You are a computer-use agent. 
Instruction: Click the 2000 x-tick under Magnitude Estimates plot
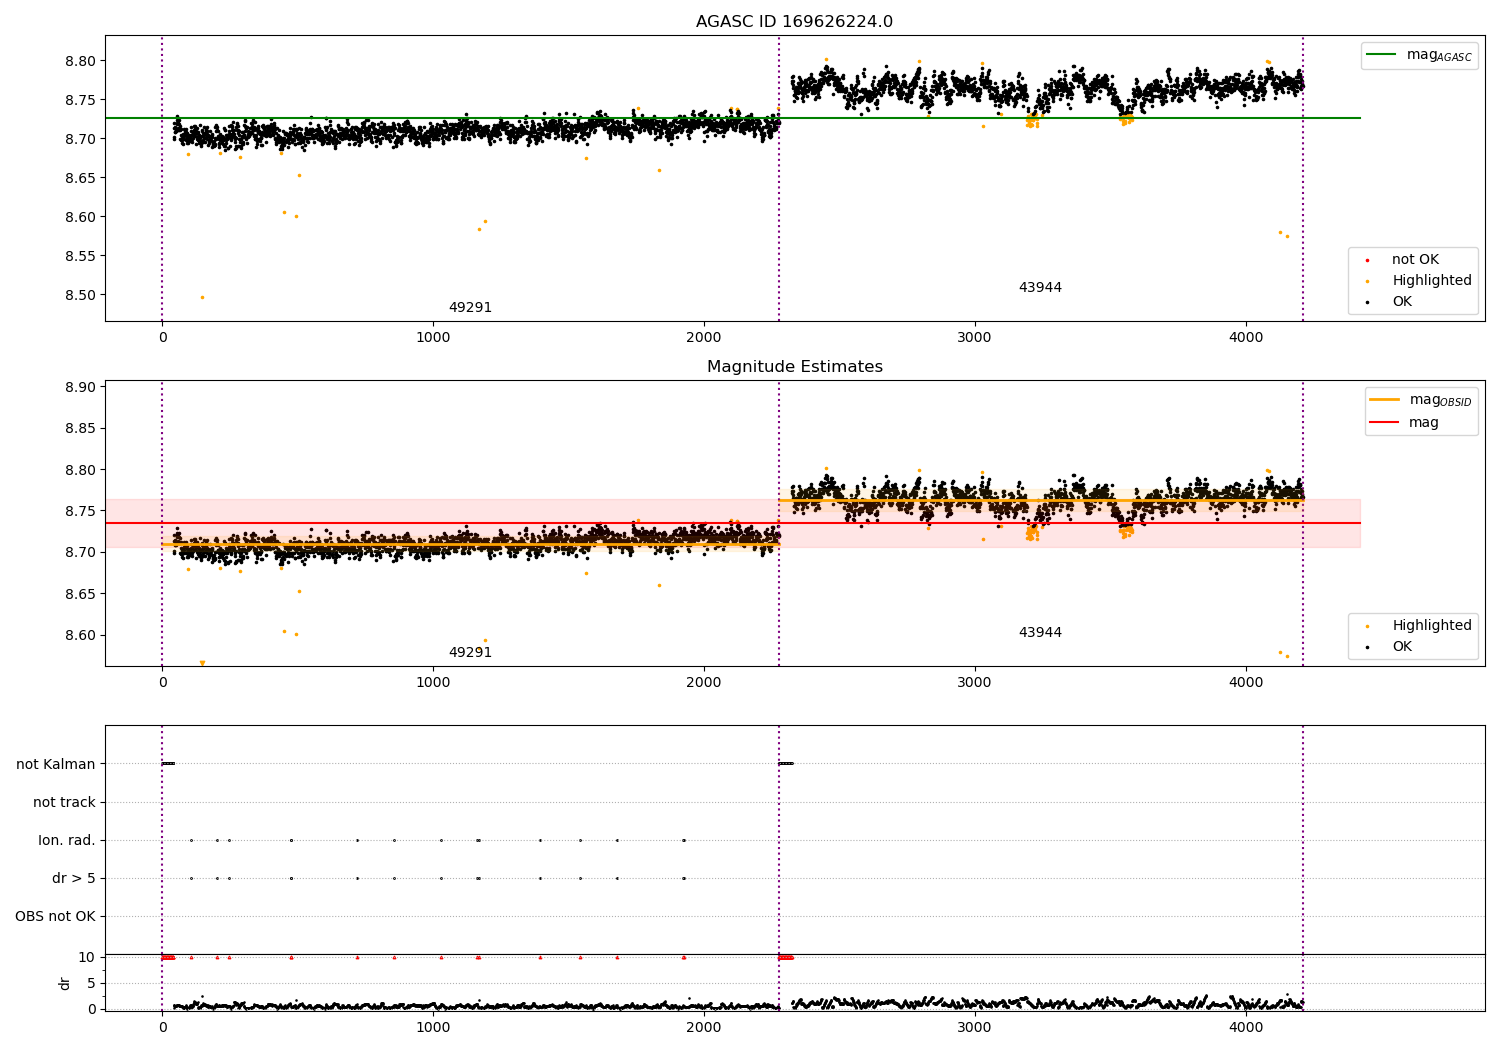pos(704,683)
